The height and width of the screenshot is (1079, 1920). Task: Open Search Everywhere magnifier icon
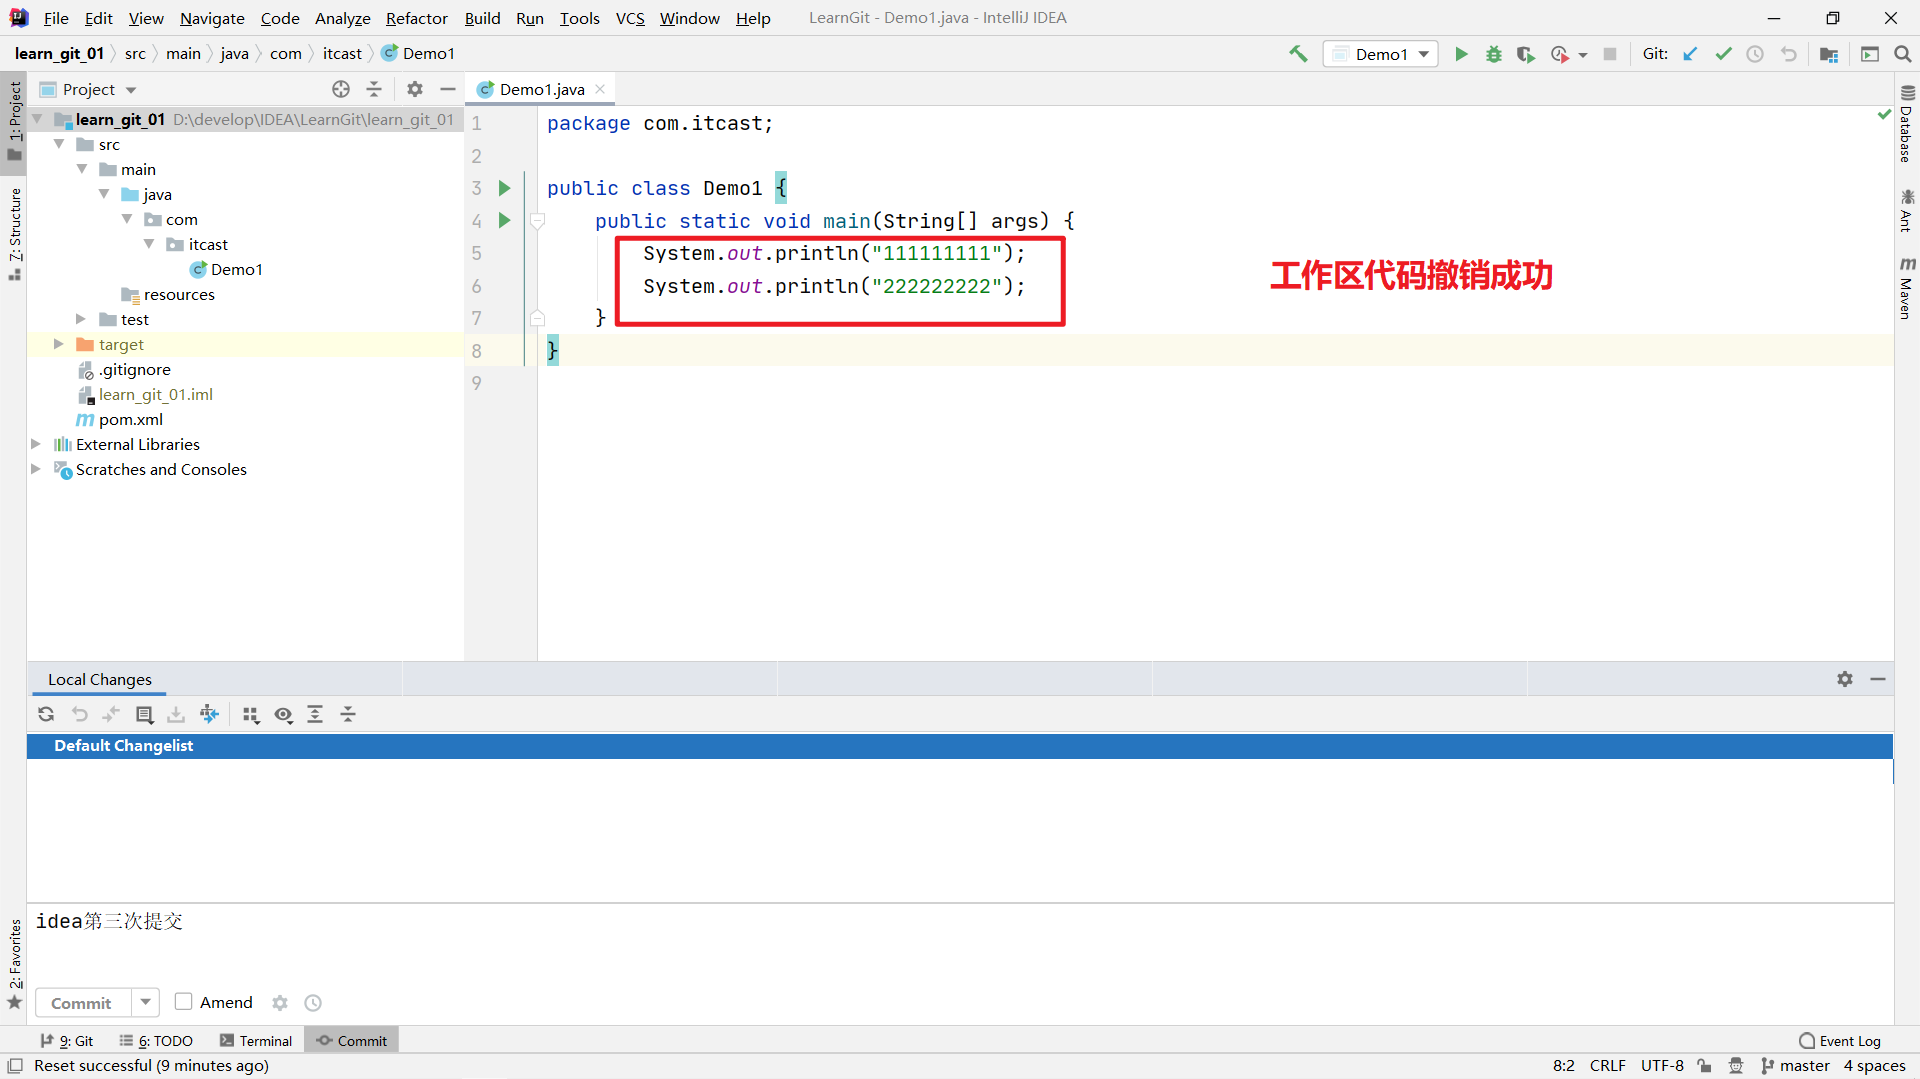1903,54
